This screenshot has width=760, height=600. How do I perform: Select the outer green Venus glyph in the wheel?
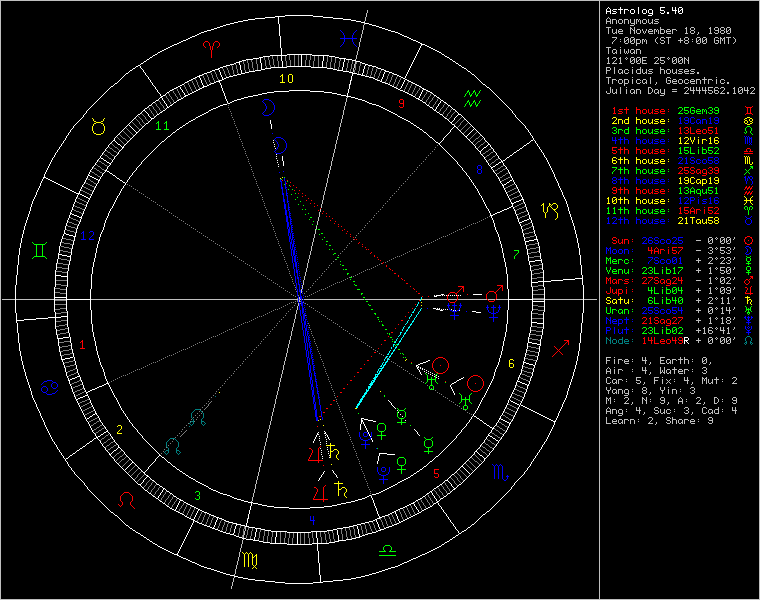[x=402, y=464]
